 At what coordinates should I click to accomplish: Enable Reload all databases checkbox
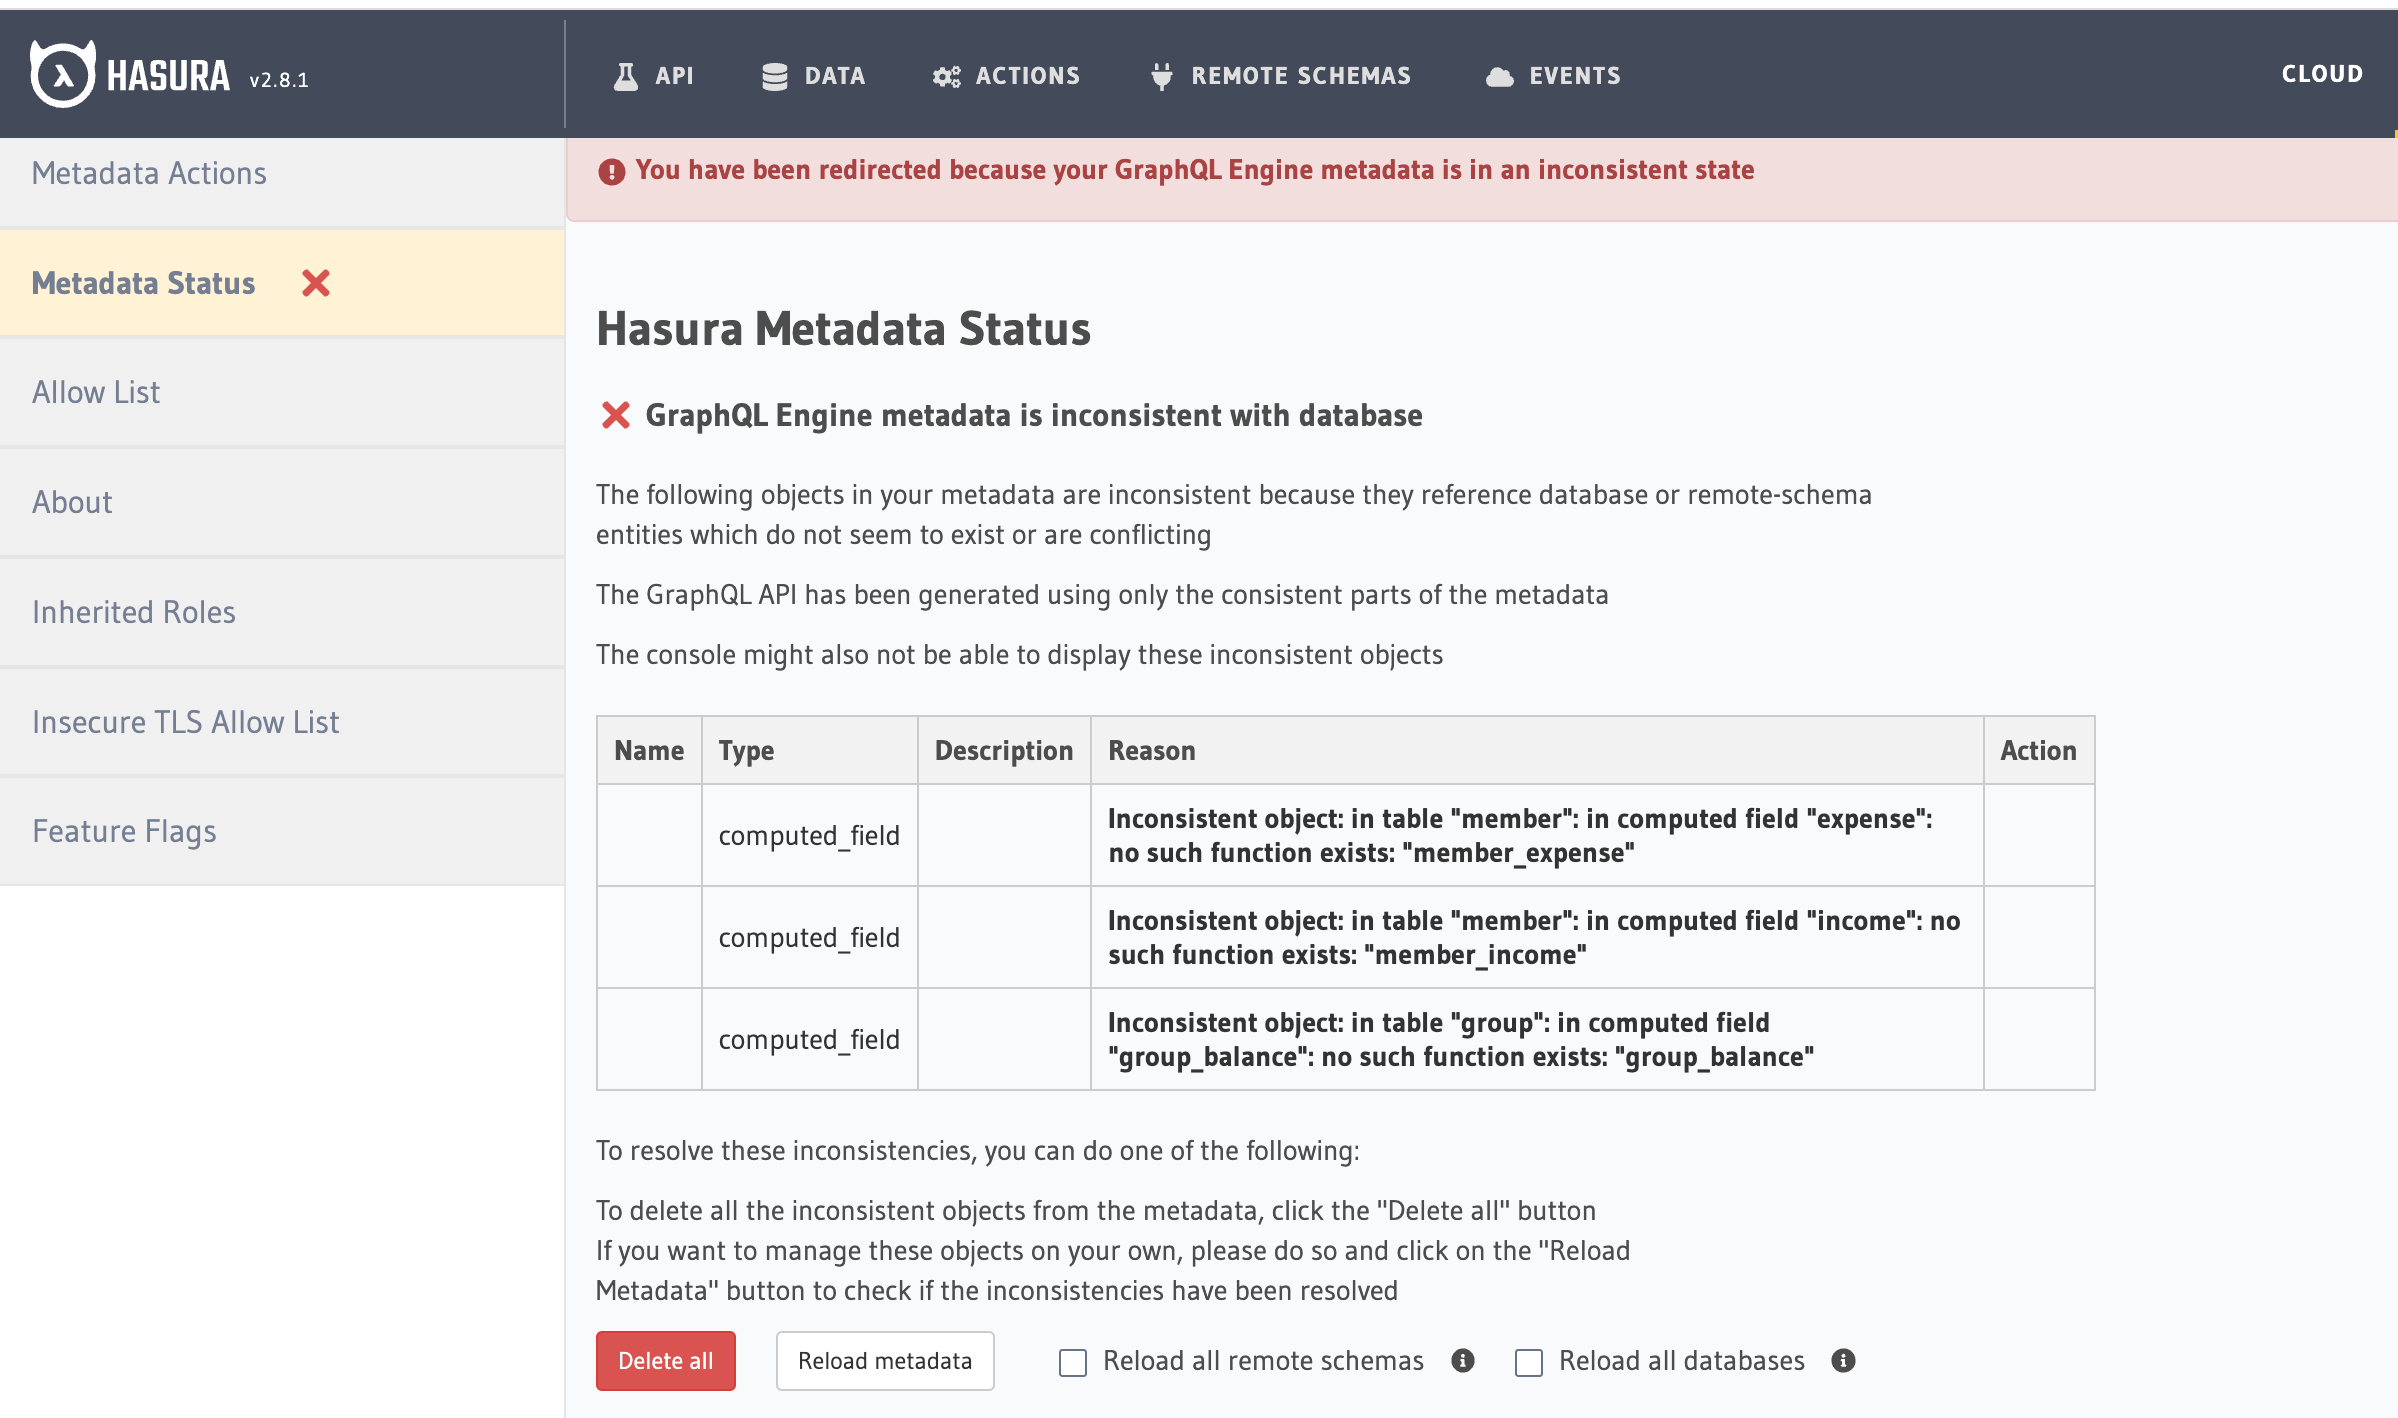[x=1529, y=1362]
